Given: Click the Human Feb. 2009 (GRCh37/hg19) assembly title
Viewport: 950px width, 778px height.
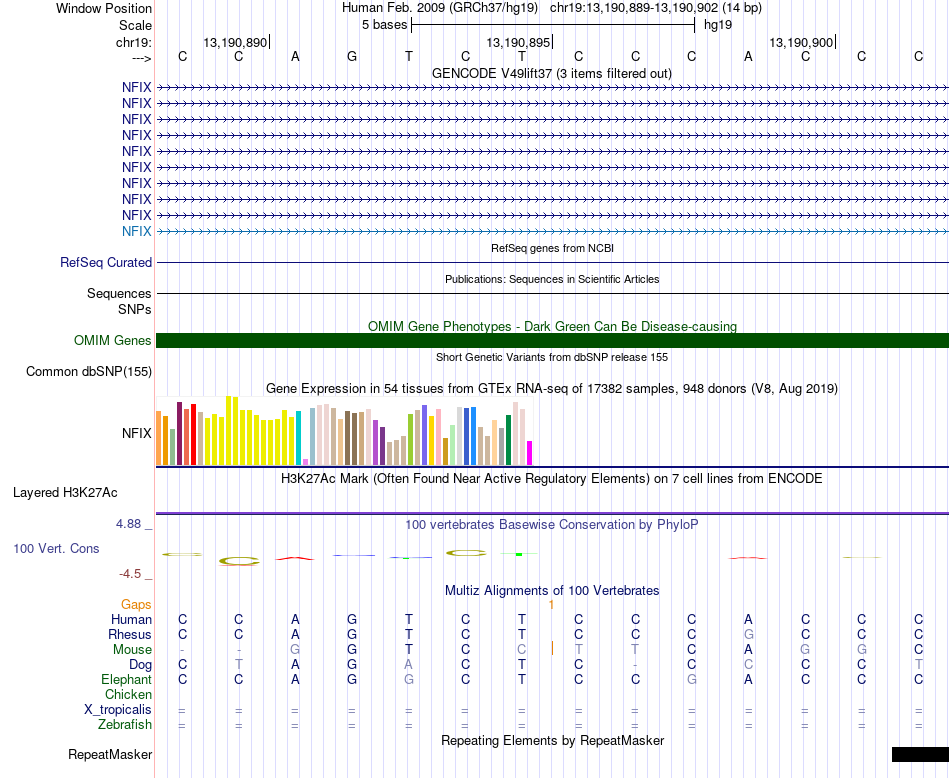Looking at the screenshot, I should tap(440, 8).
